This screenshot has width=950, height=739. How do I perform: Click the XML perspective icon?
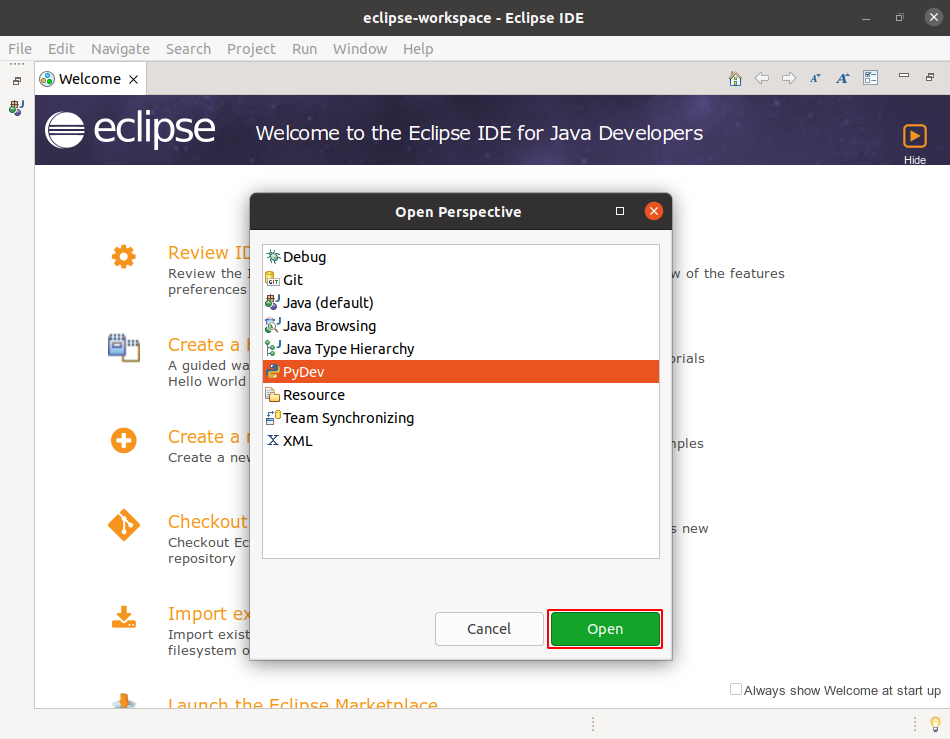pos(273,440)
